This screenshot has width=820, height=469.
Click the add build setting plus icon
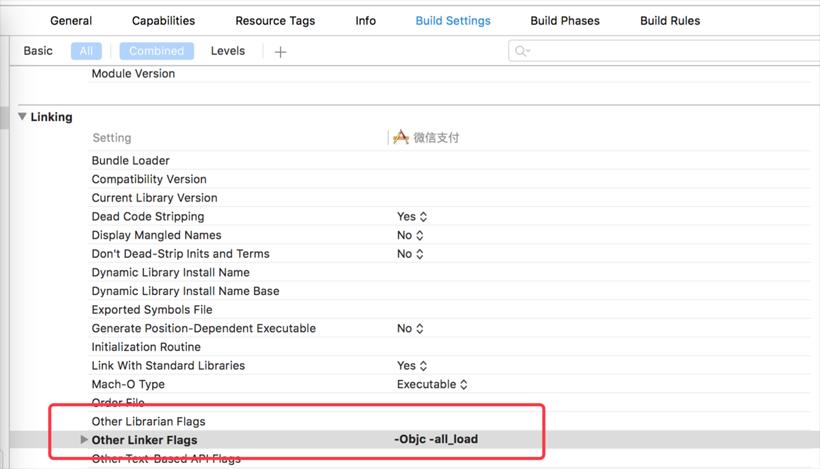pyautogui.click(x=280, y=52)
